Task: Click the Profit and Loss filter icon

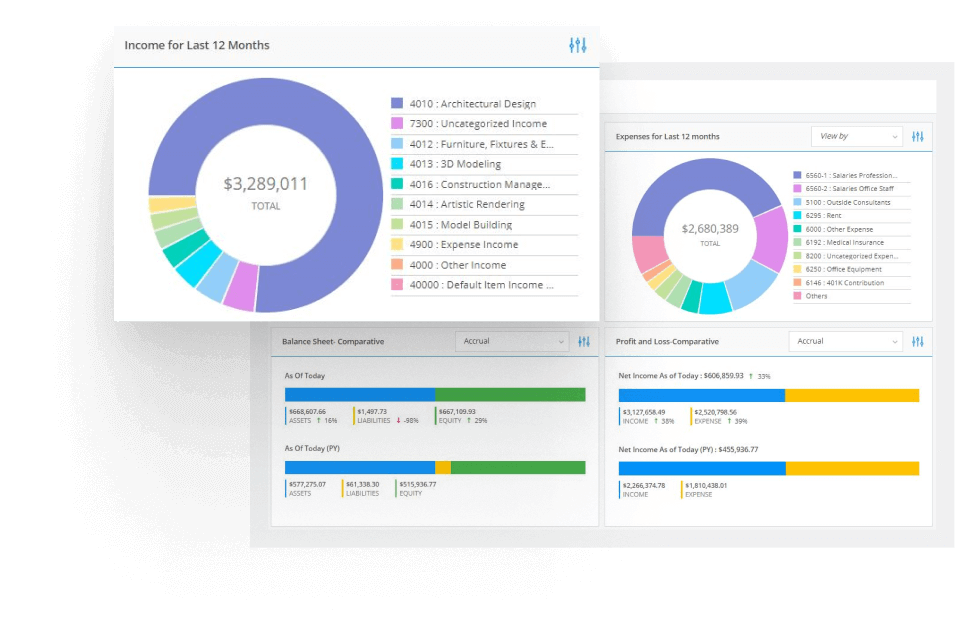Action: (918, 341)
